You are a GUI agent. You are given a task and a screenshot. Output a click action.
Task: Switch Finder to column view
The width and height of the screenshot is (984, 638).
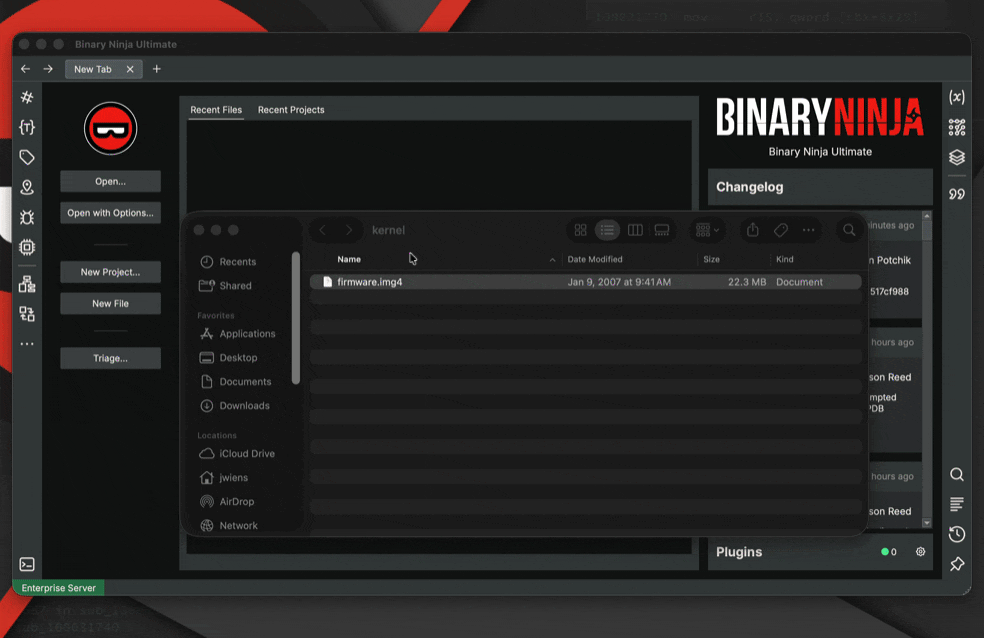click(635, 230)
